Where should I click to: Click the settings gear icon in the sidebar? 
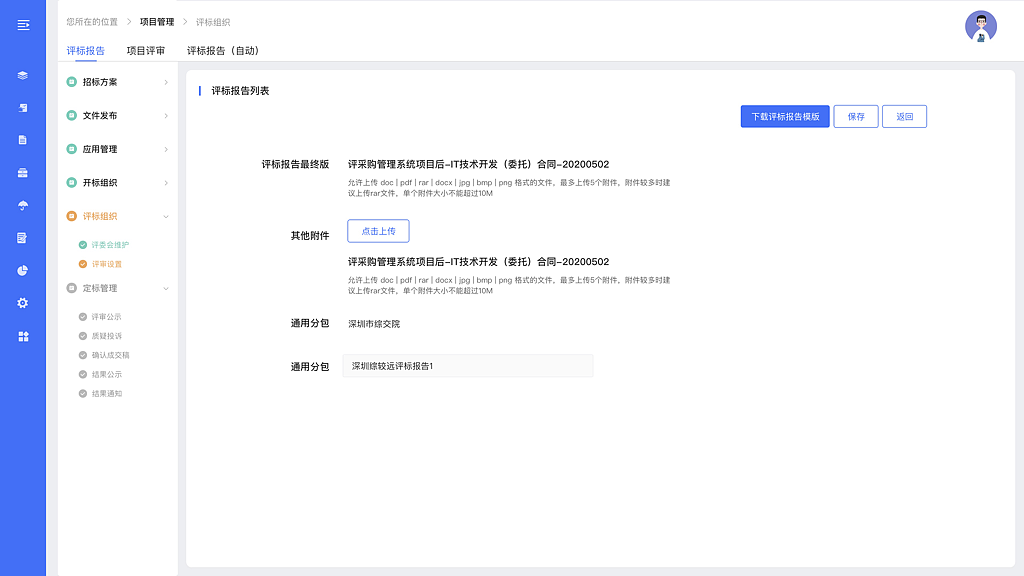pos(22,301)
